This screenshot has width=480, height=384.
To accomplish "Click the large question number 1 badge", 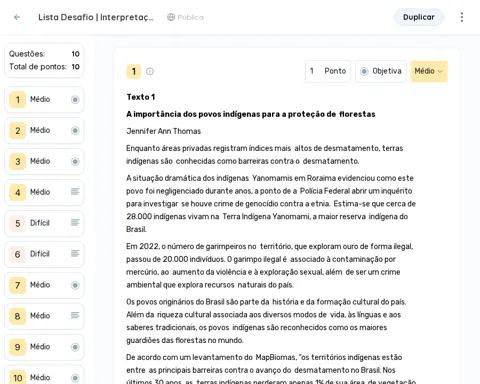I will (x=134, y=71).
